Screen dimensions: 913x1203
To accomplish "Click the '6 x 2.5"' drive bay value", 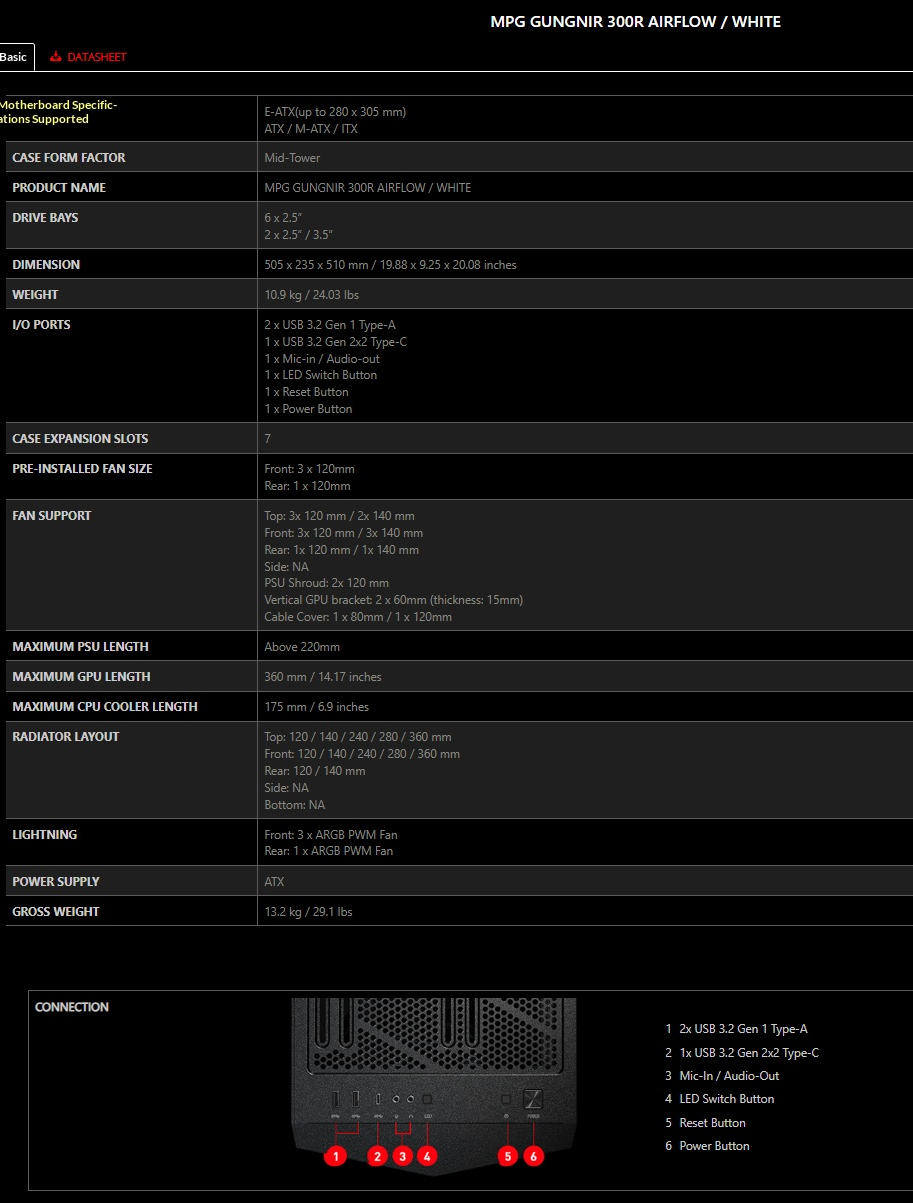I will click(x=283, y=218).
